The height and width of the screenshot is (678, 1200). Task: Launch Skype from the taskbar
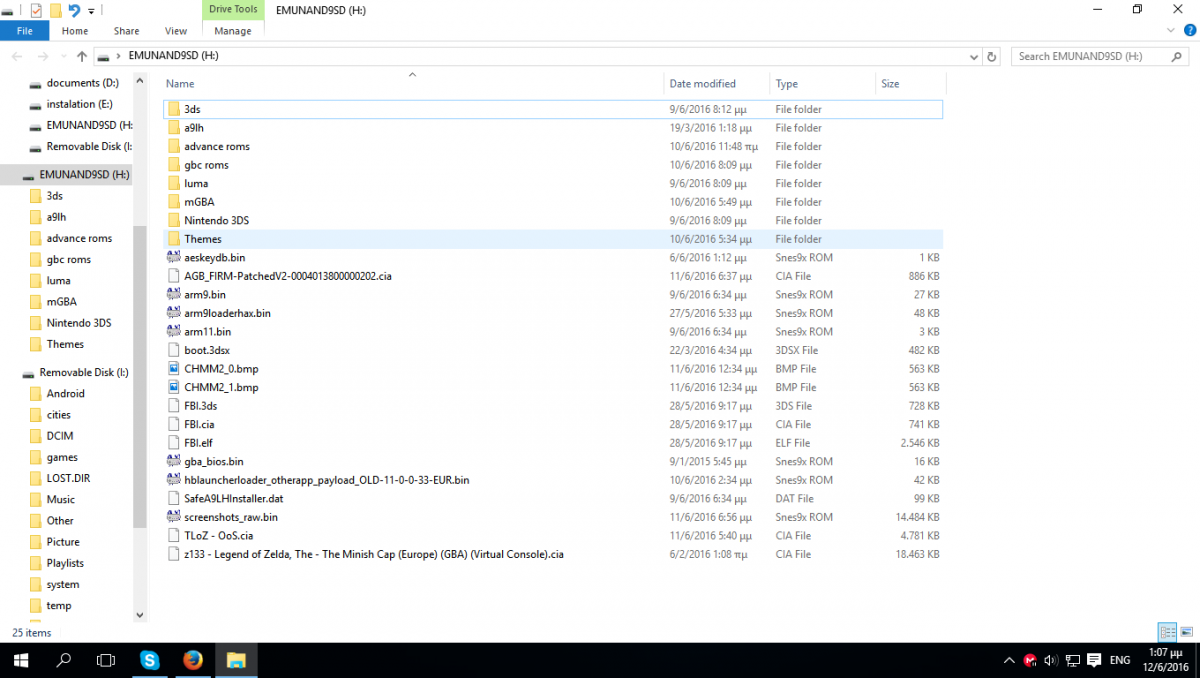[150, 660]
